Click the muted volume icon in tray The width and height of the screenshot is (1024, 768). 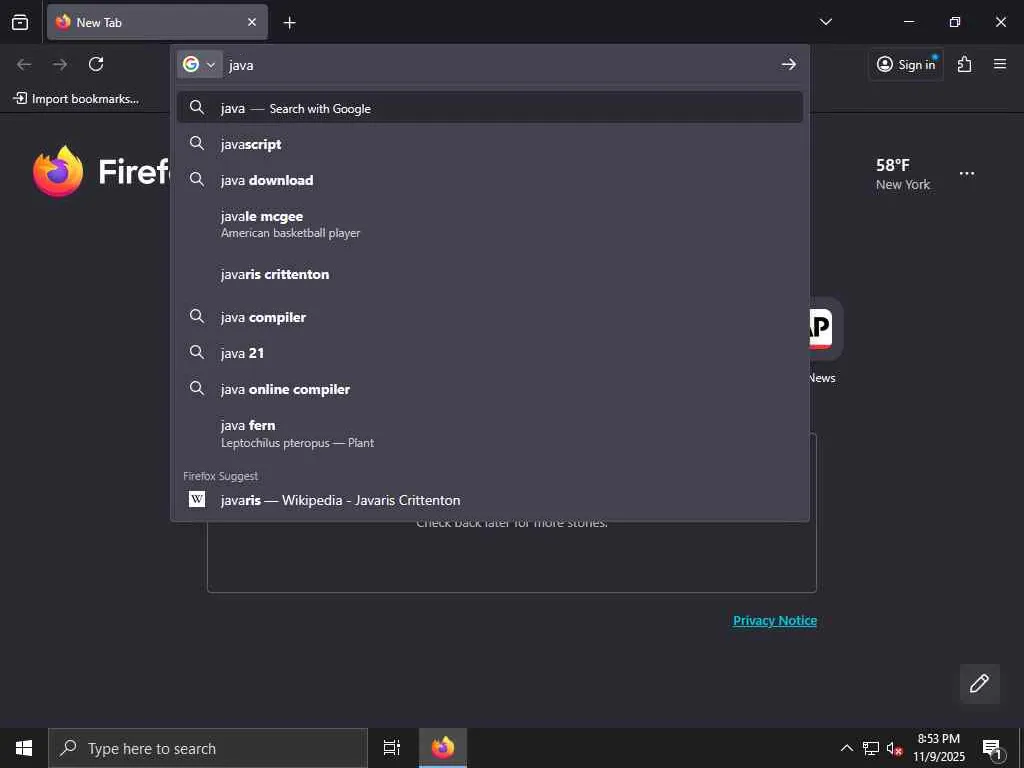894,748
